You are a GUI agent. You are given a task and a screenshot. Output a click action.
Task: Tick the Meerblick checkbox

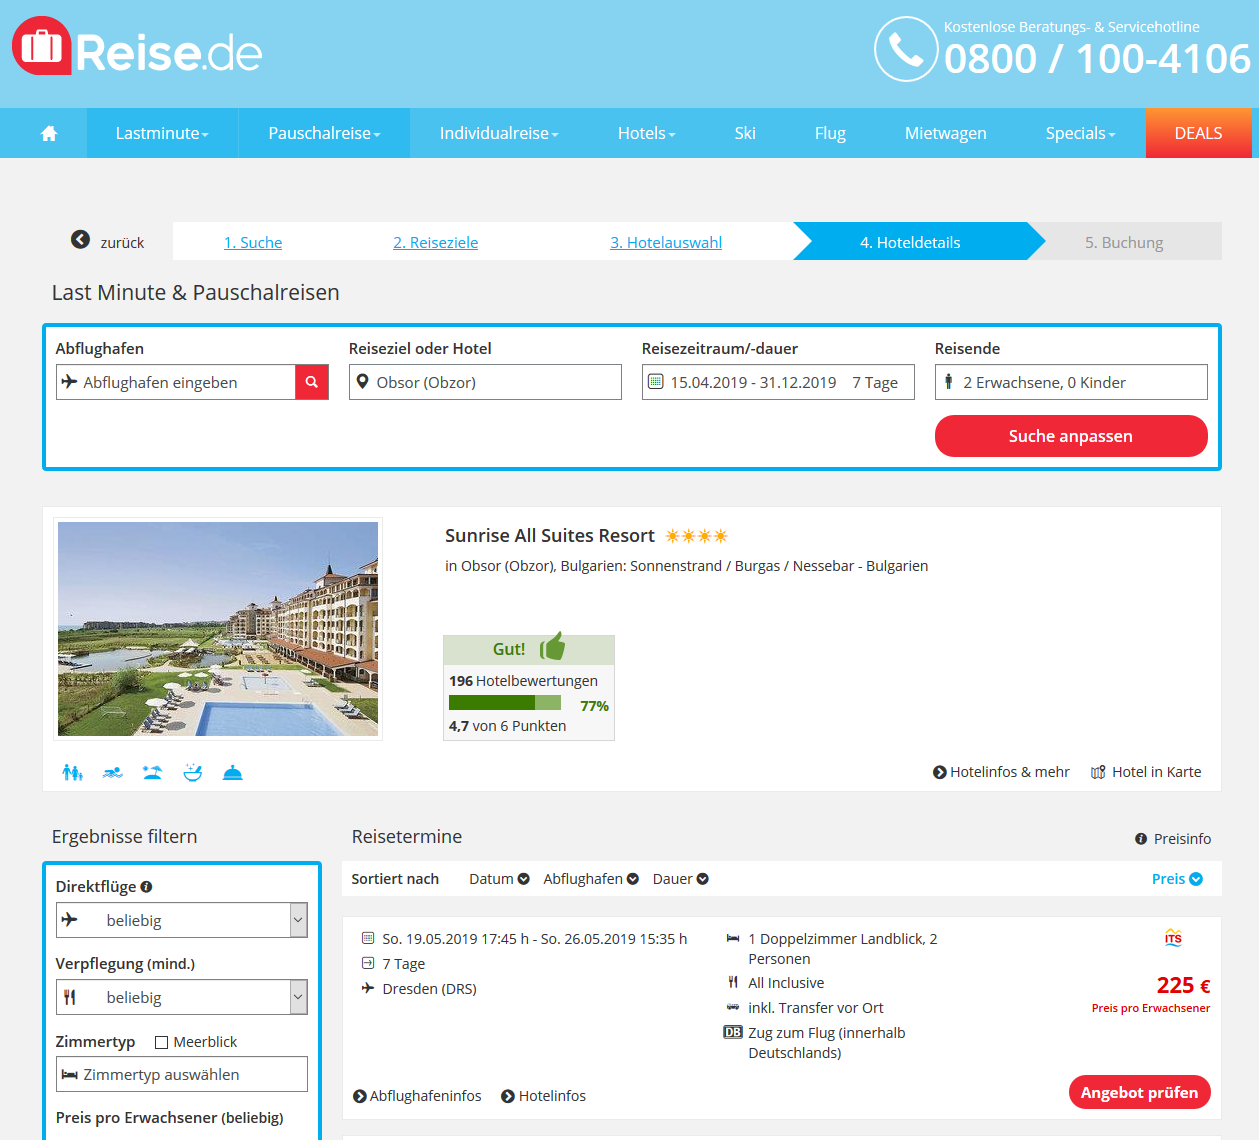click(161, 1042)
